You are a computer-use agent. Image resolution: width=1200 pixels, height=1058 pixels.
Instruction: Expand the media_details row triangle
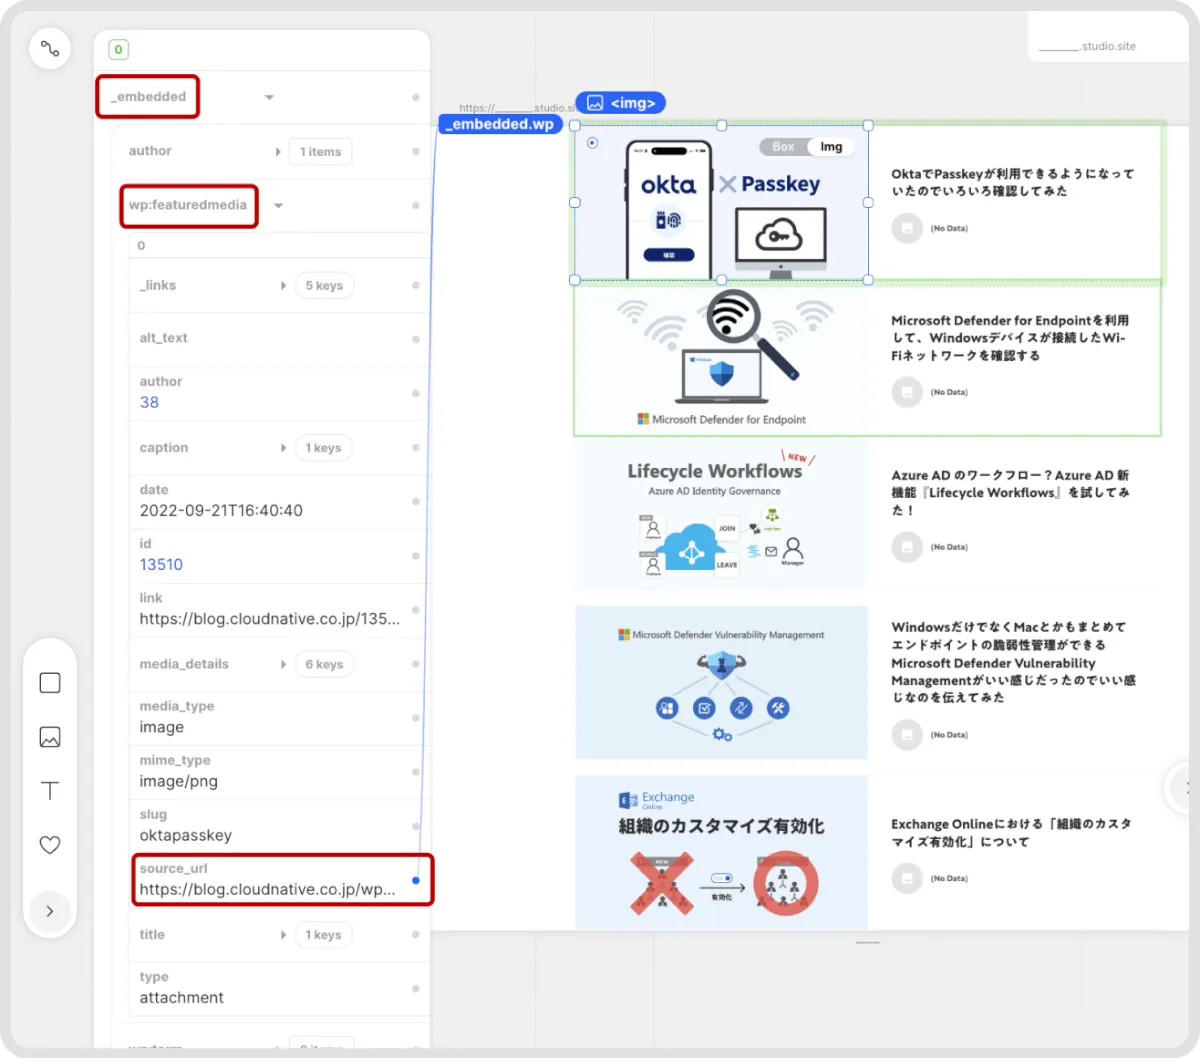point(283,665)
